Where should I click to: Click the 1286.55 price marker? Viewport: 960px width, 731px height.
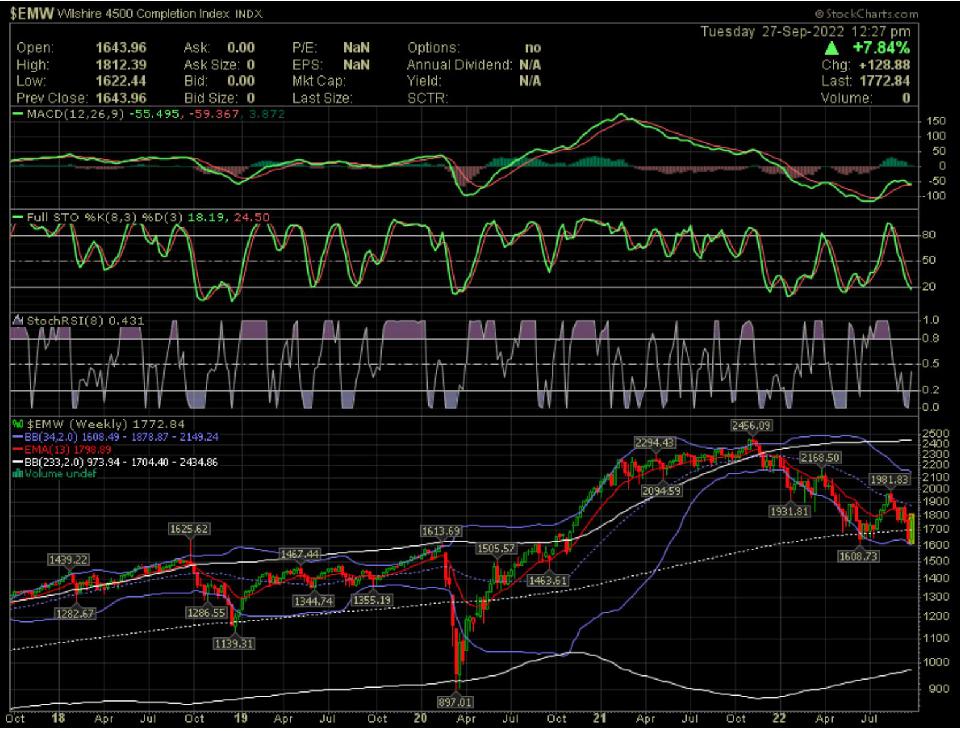[x=207, y=613]
